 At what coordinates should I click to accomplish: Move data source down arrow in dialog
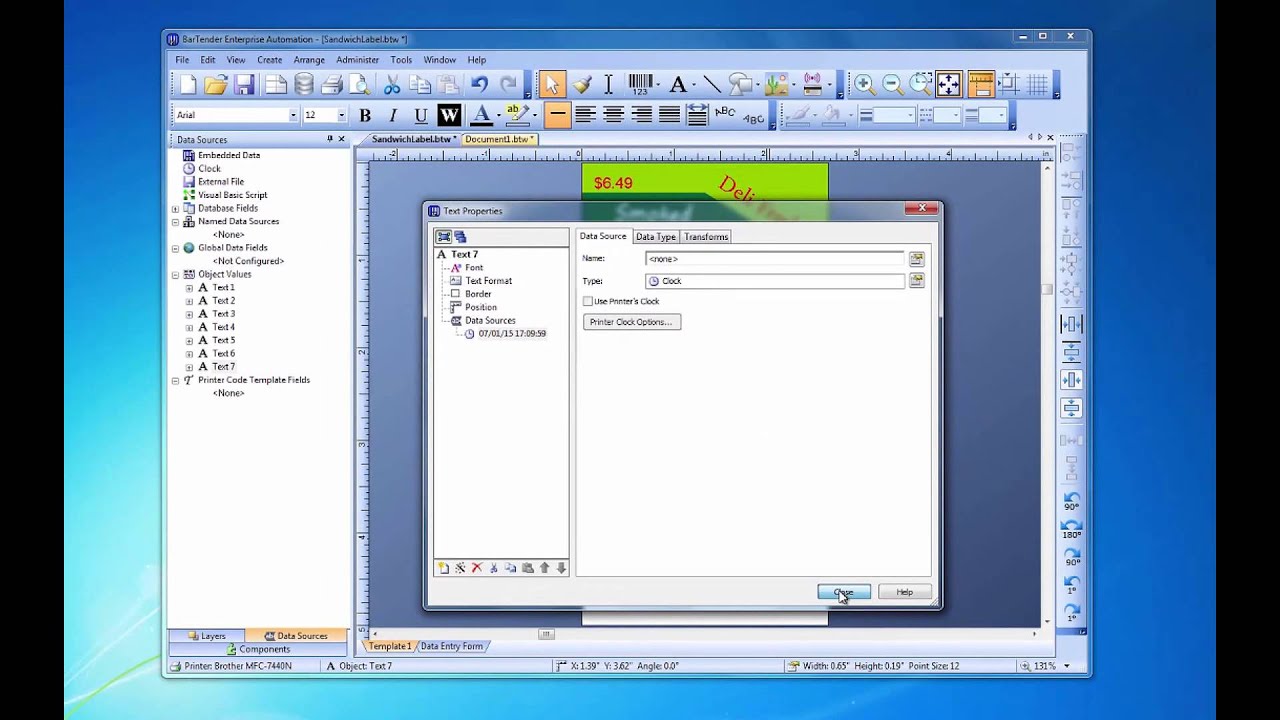click(x=561, y=568)
